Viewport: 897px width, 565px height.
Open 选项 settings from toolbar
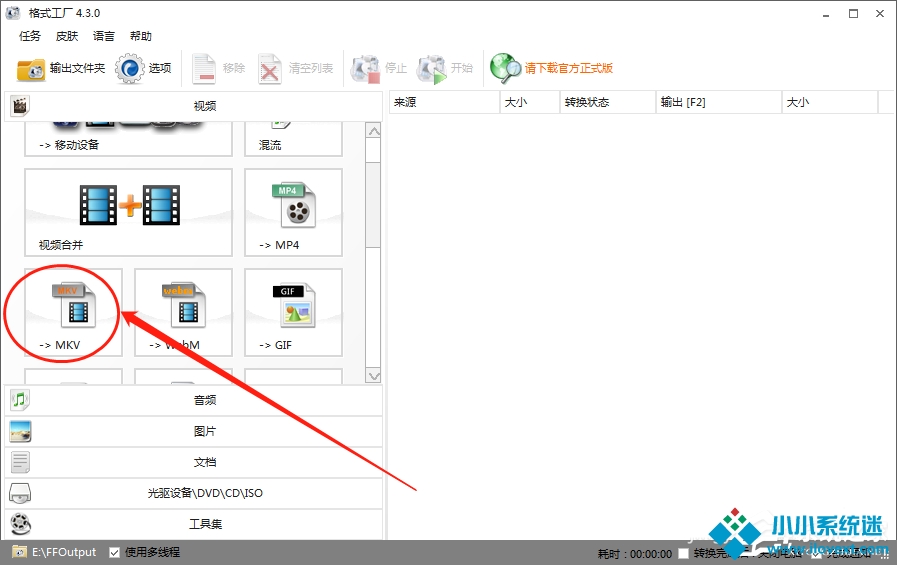coord(144,68)
